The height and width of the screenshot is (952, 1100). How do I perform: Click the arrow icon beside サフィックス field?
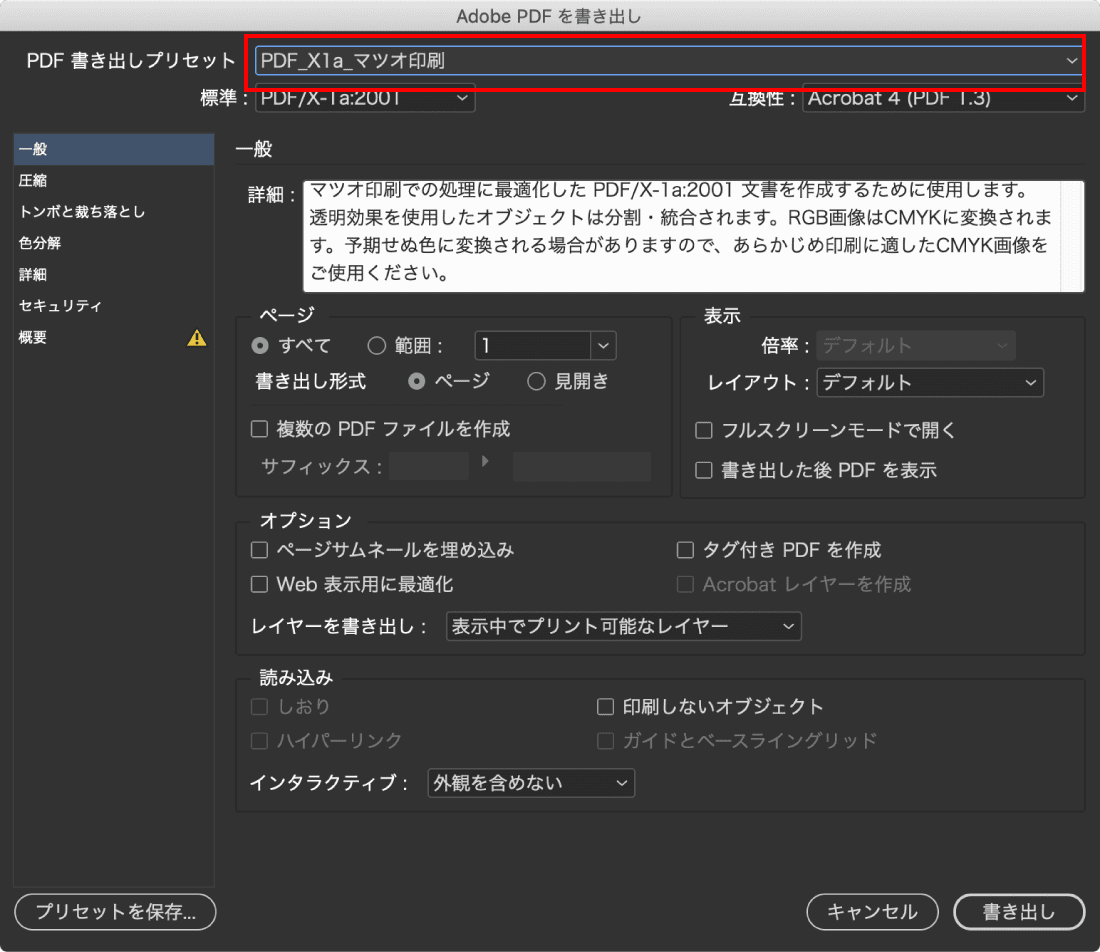[485, 462]
